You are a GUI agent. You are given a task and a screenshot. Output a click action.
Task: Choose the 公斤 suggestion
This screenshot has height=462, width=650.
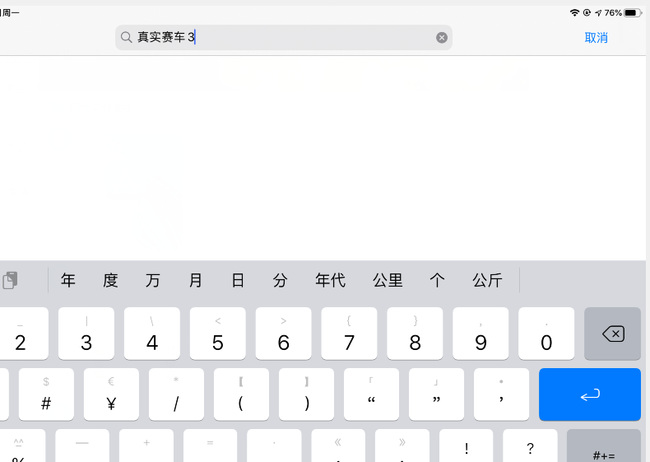click(x=487, y=280)
